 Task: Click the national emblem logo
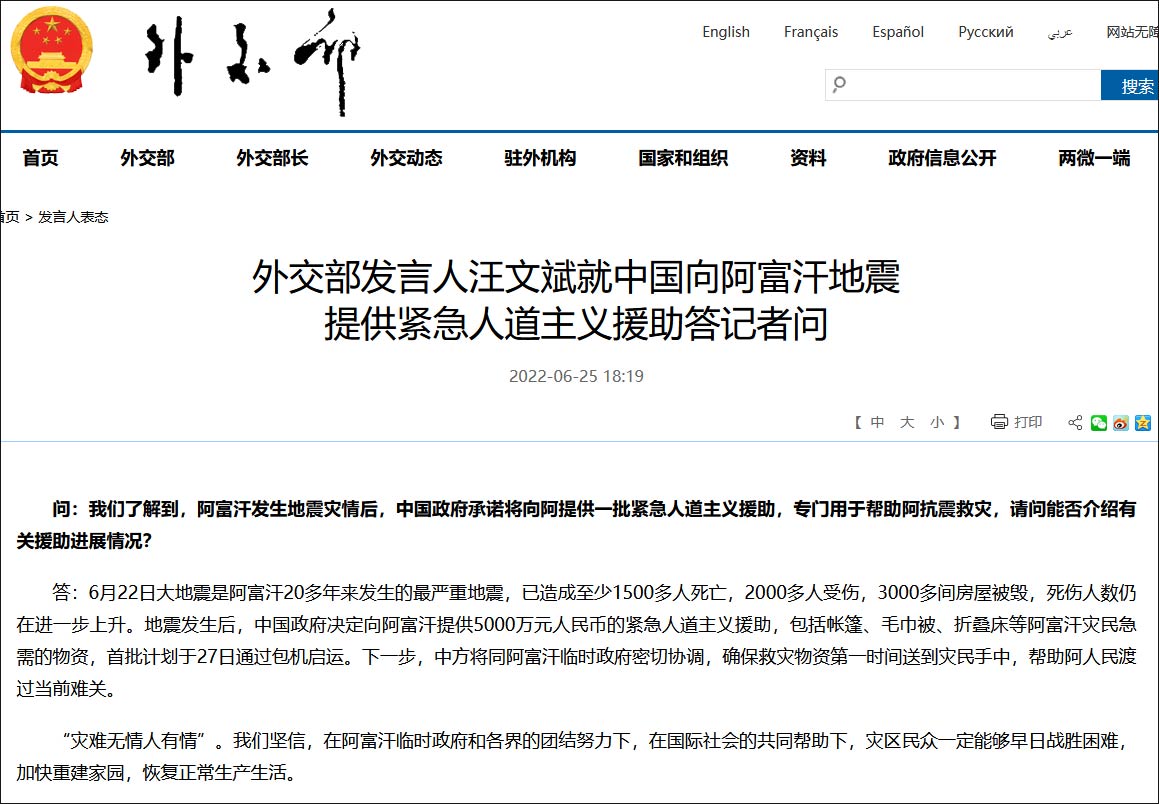tap(51, 52)
